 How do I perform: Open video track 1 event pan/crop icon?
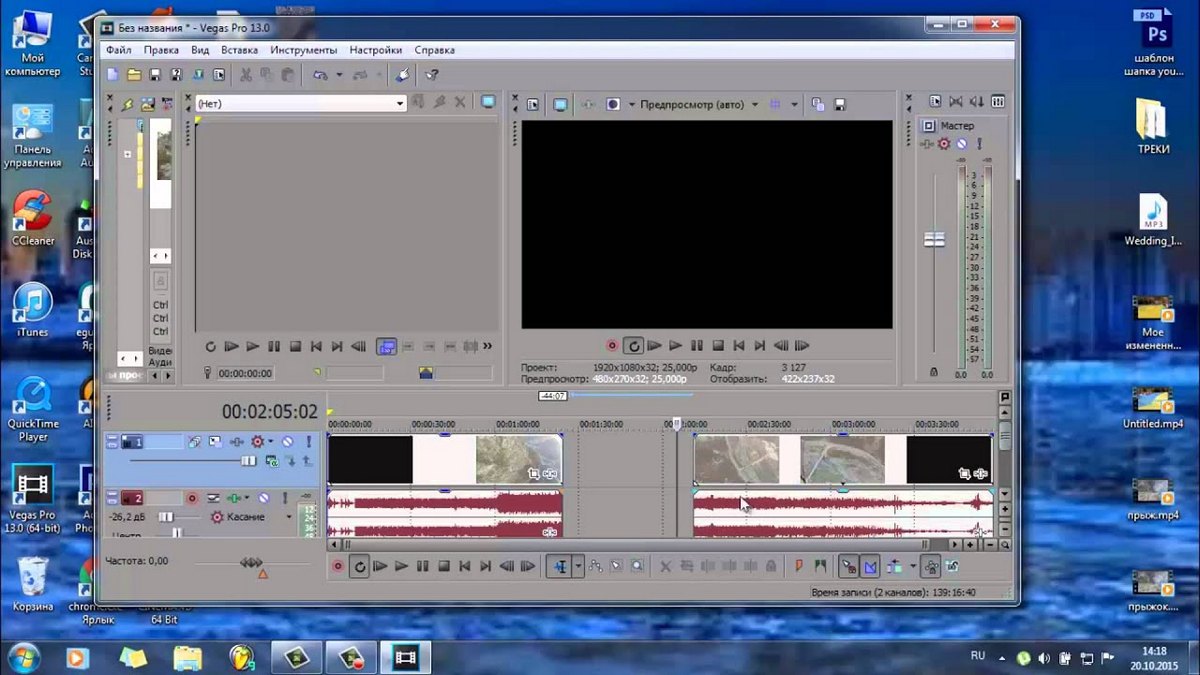tap(533, 473)
